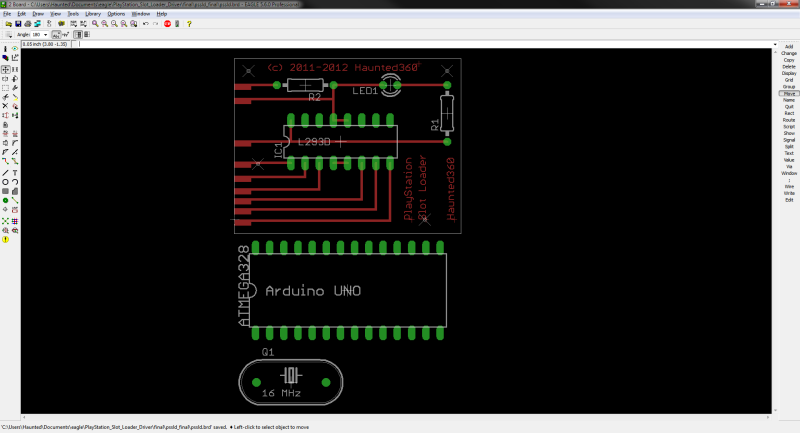Open the Library menu

(x=93, y=14)
